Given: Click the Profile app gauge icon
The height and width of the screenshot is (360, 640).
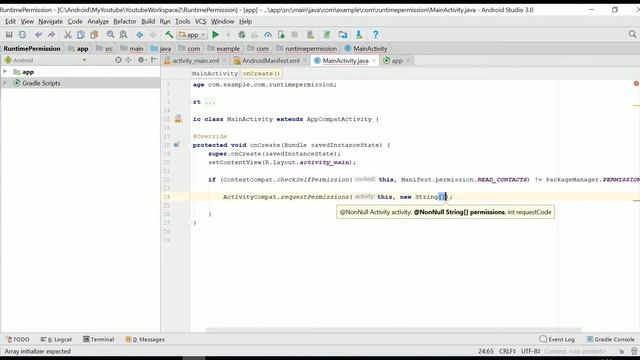Looking at the screenshot, I should (268, 35).
